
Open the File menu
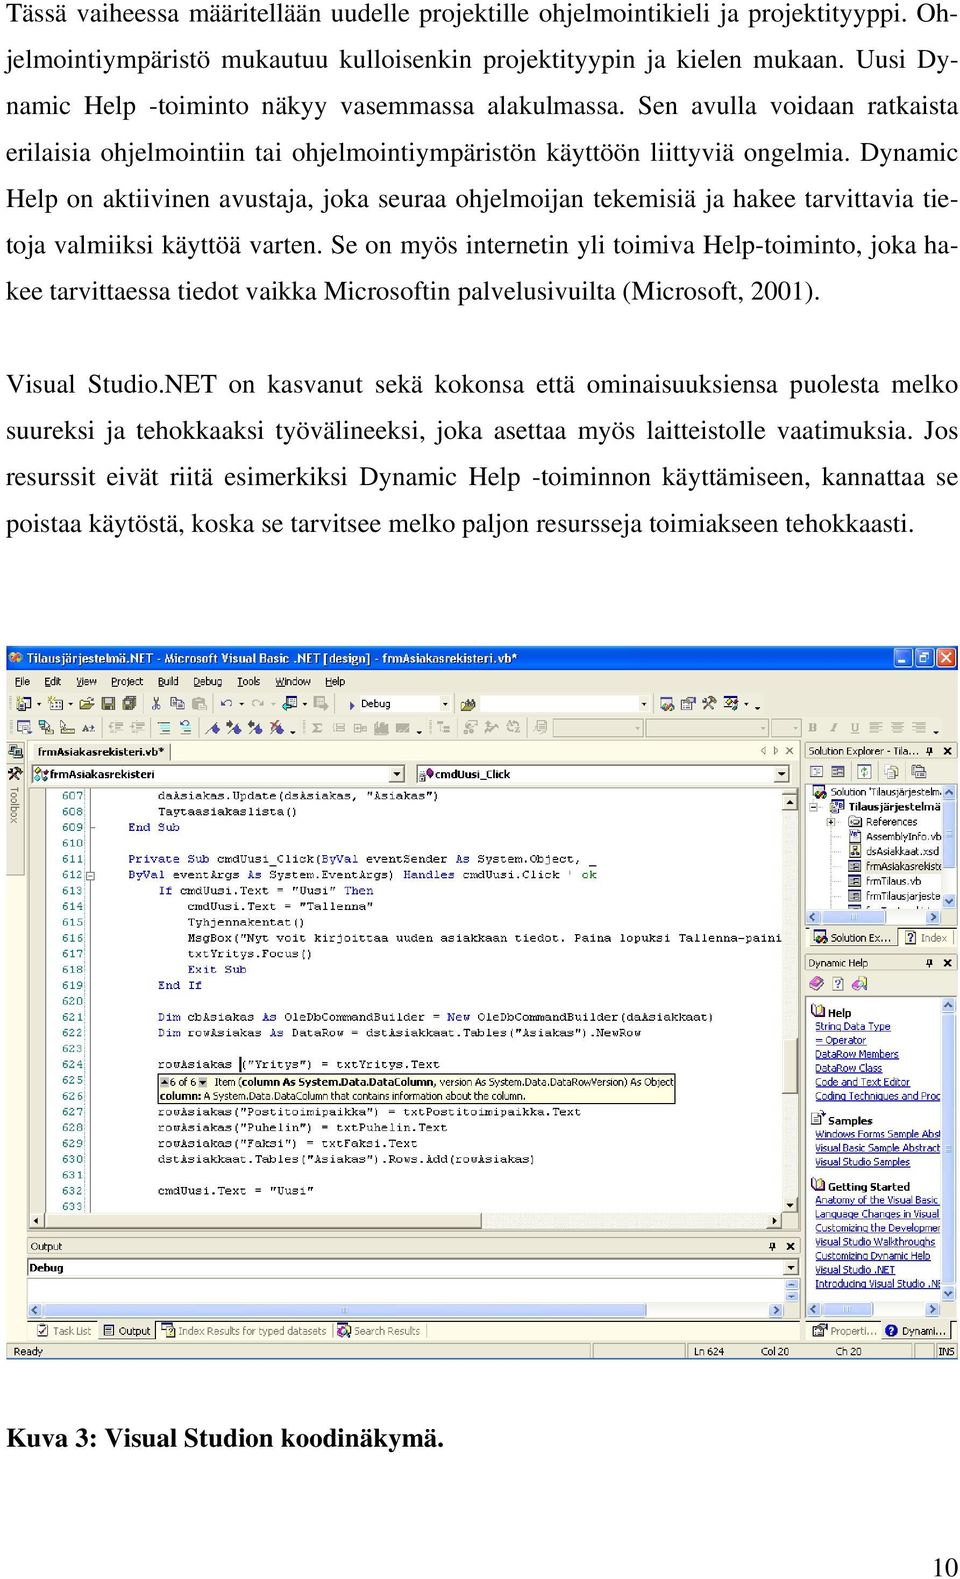23,682
